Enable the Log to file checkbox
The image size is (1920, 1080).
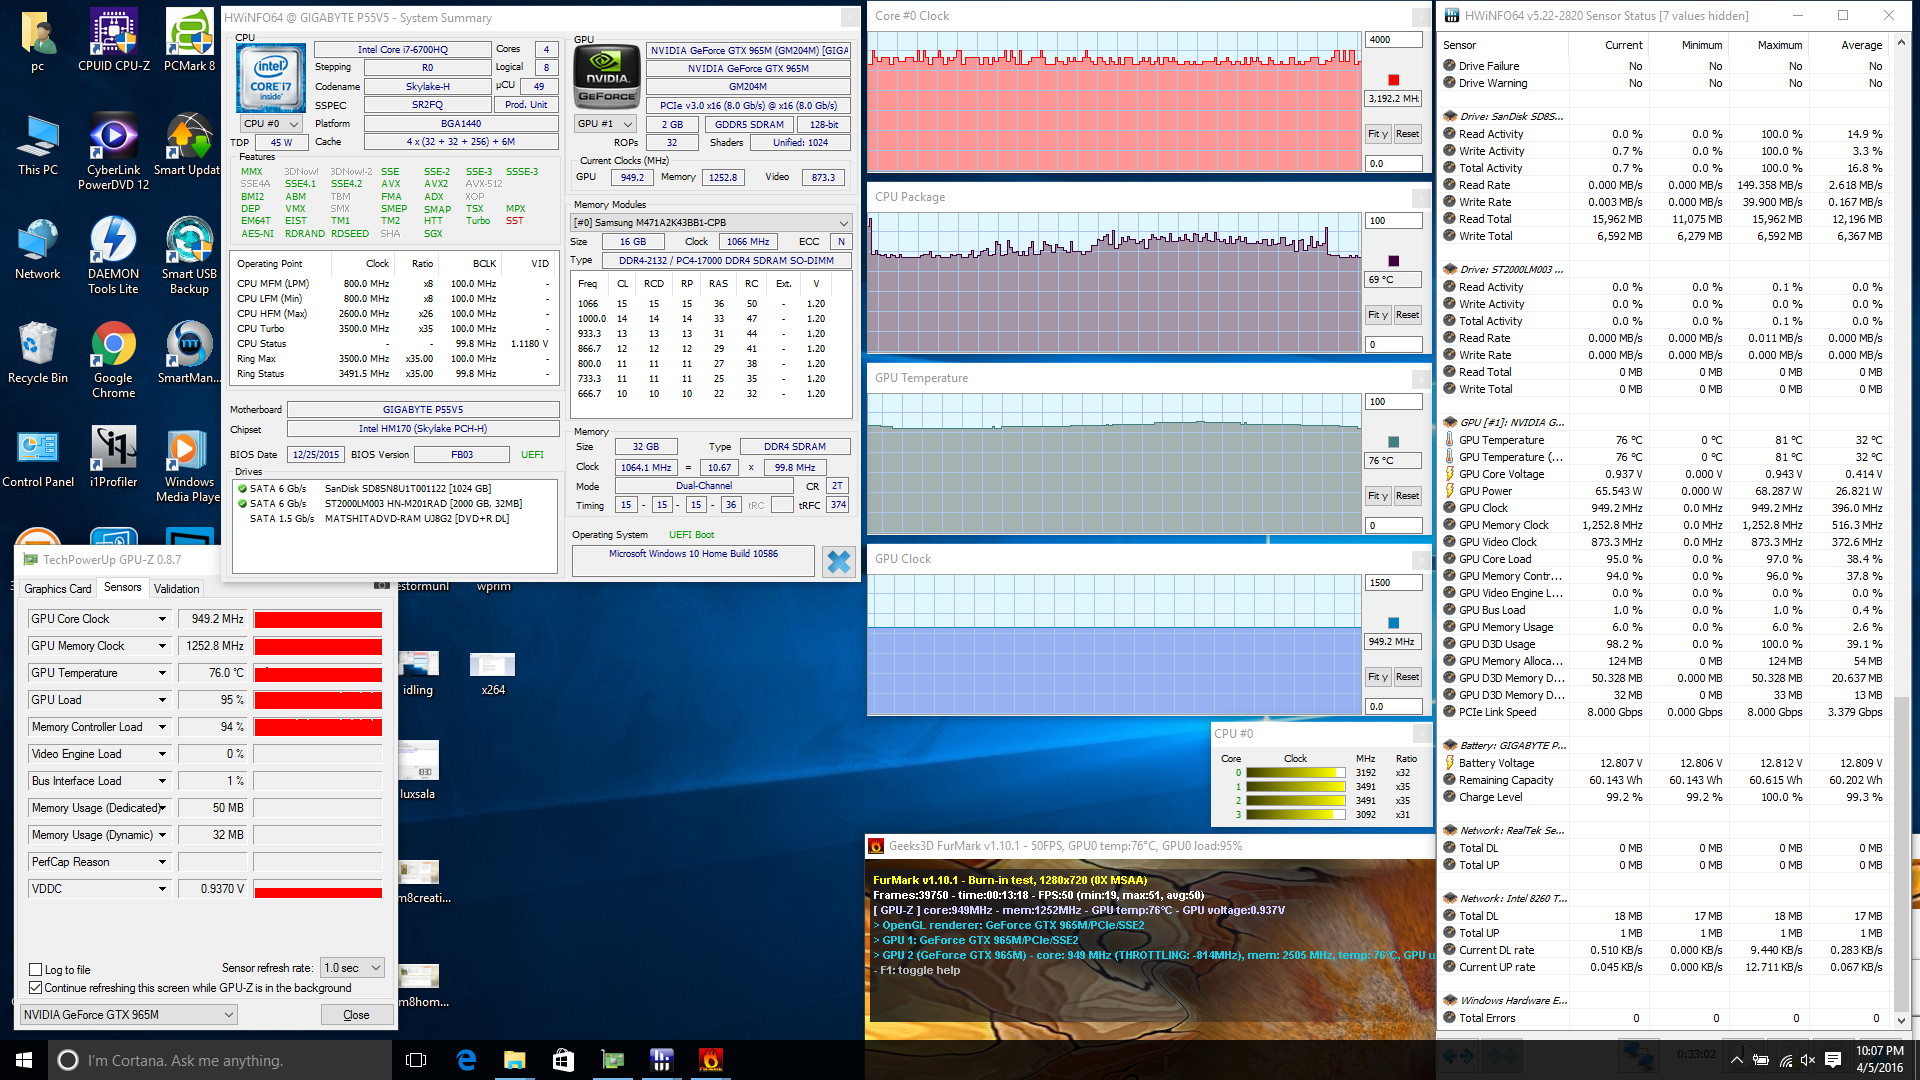tap(36, 969)
